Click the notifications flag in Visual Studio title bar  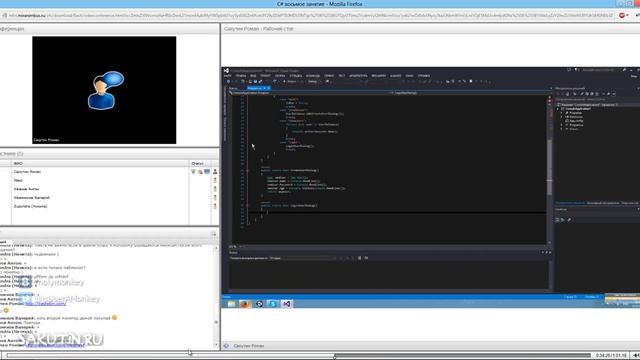click(x=577, y=70)
